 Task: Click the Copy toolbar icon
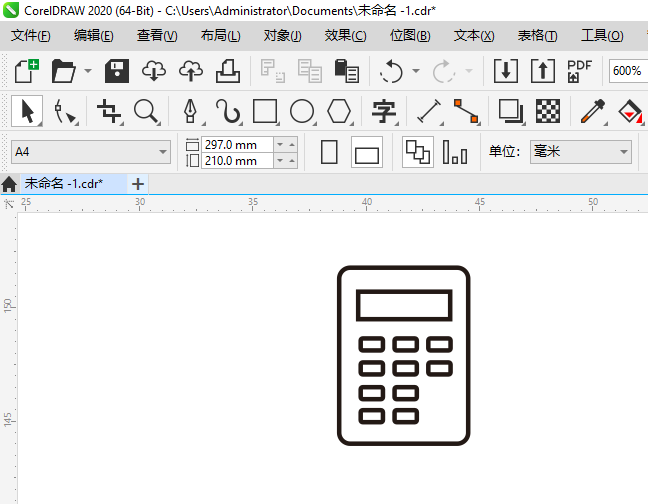(x=310, y=71)
